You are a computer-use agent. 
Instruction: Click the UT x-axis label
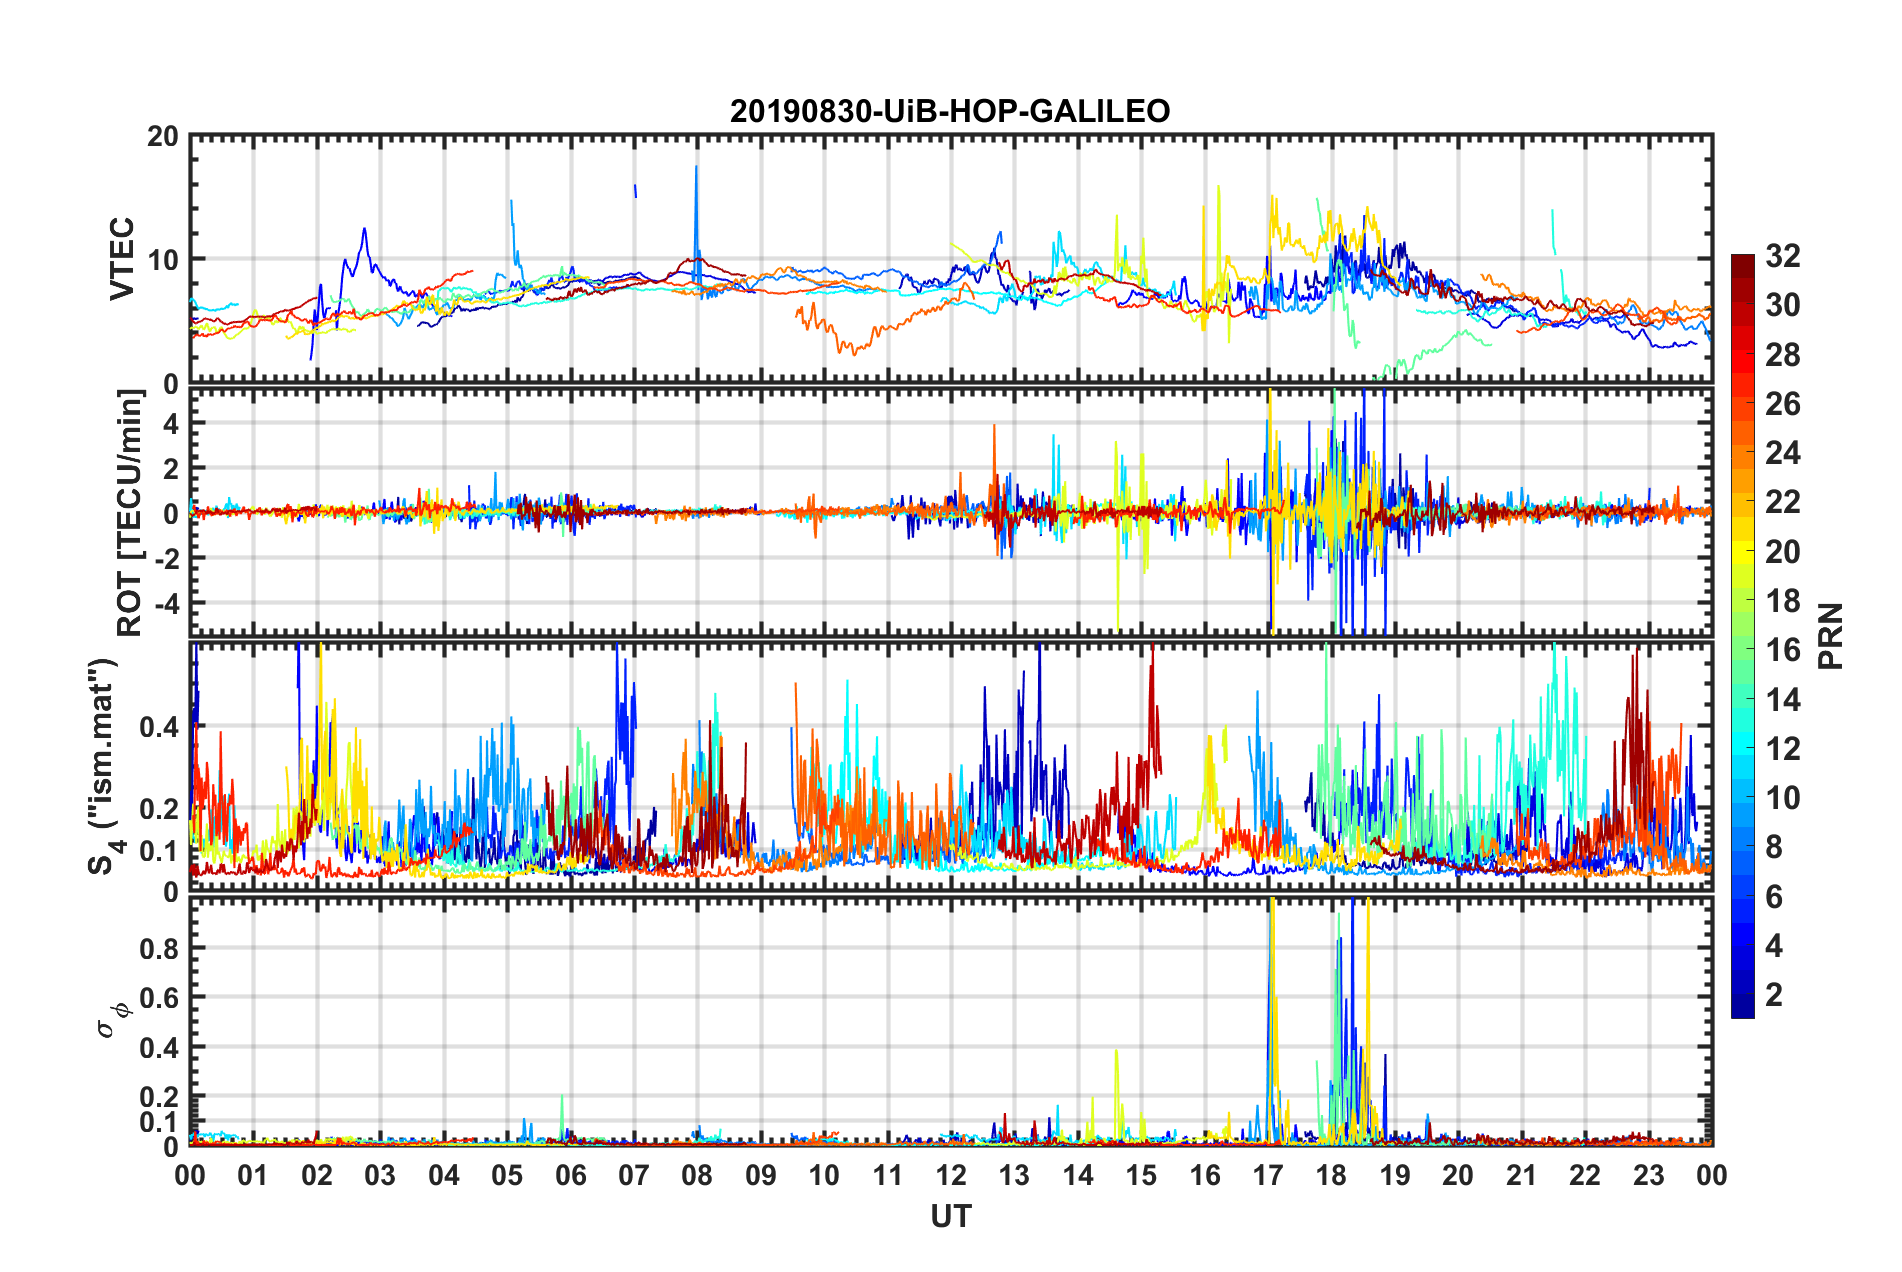click(950, 1216)
